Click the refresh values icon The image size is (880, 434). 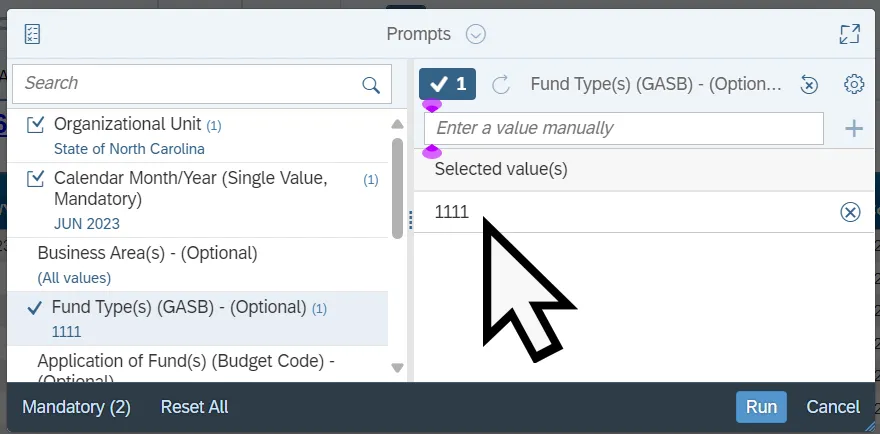502,85
